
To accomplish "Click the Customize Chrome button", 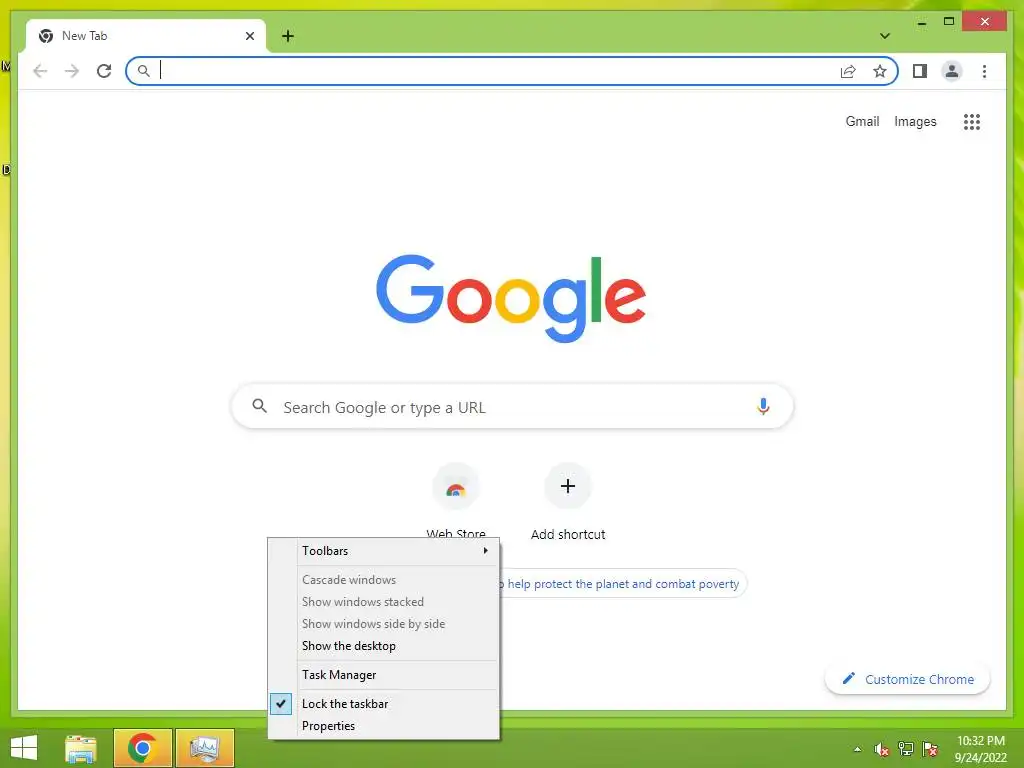I will 908,679.
